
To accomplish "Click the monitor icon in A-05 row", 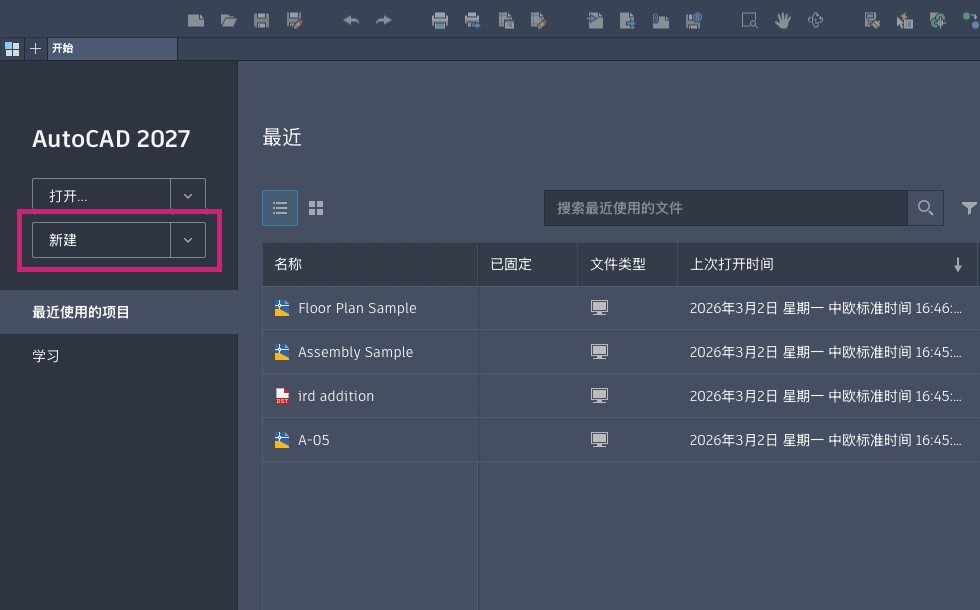I will point(599,440).
